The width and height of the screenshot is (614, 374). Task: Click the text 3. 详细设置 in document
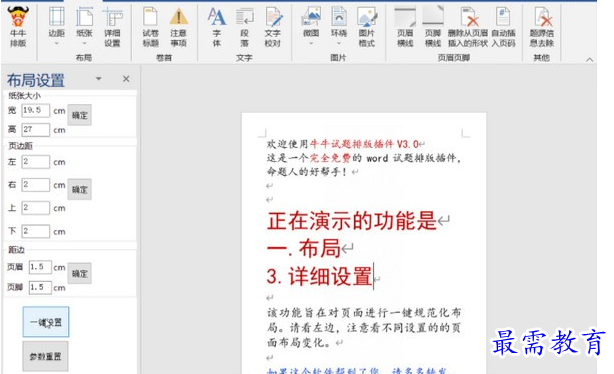319,276
